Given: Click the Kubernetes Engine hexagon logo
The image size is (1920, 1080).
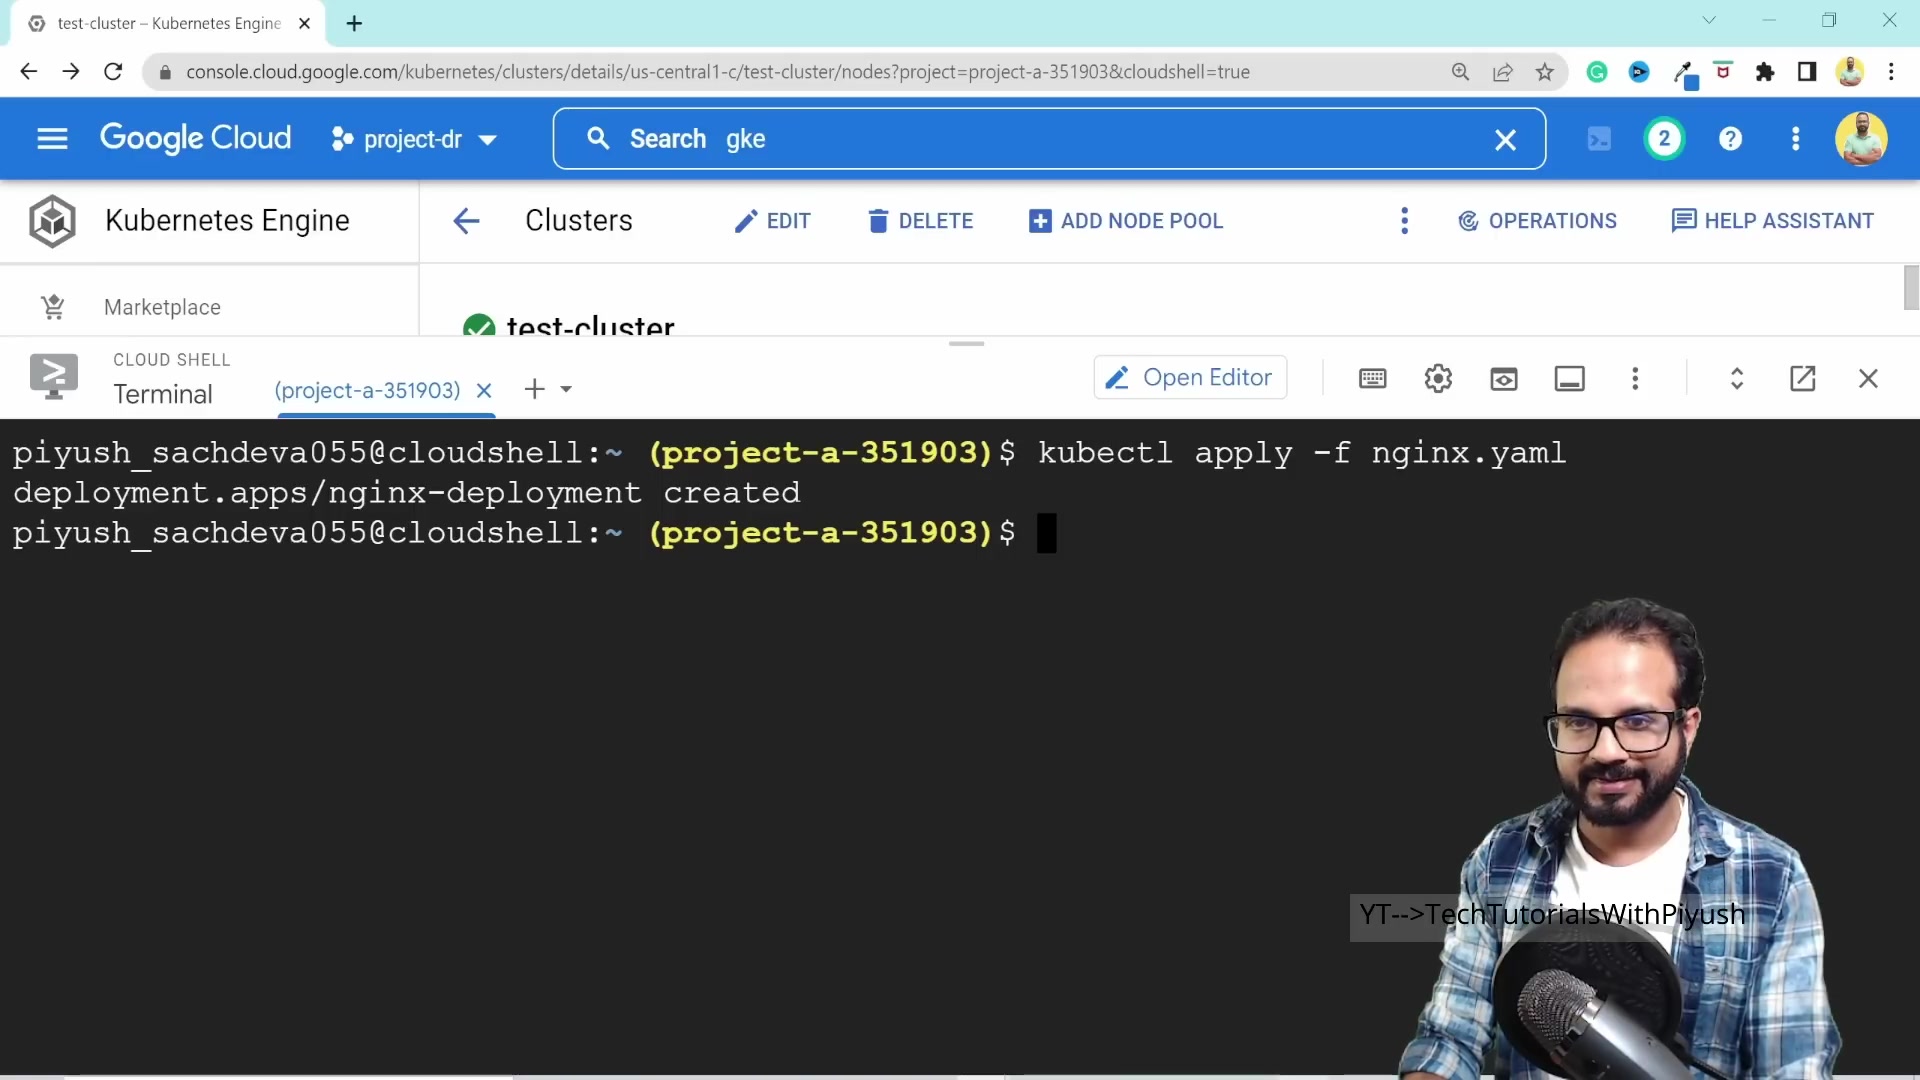Looking at the screenshot, I should coord(52,221).
